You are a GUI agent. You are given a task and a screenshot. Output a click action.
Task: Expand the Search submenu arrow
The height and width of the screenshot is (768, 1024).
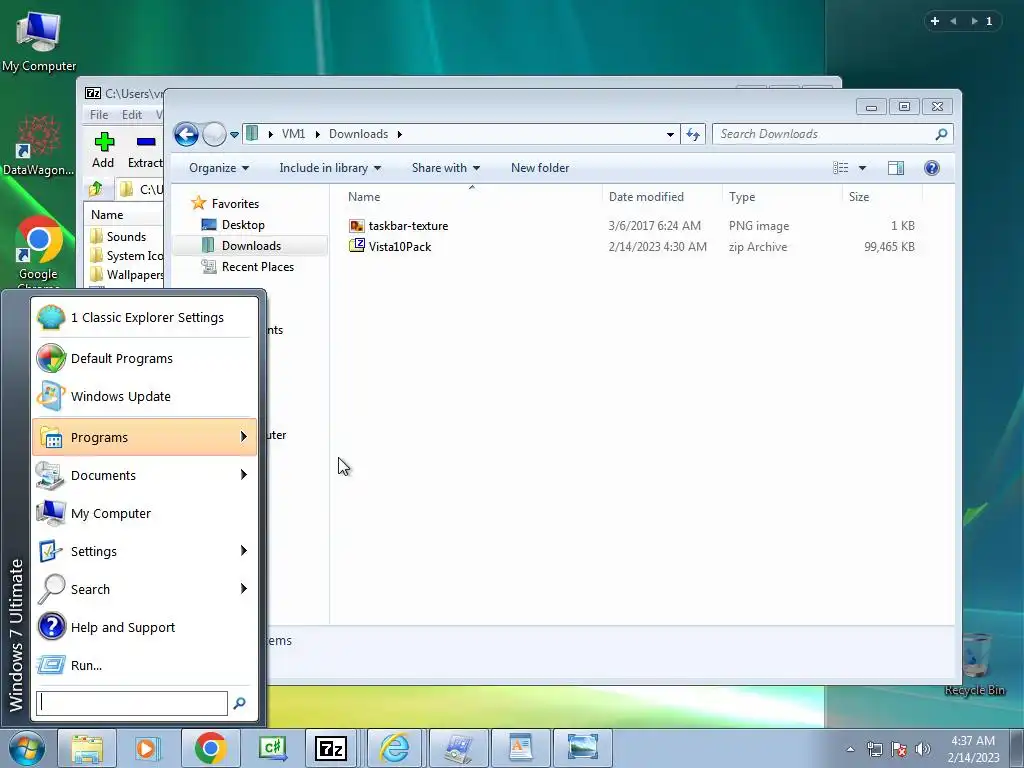click(x=244, y=588)
